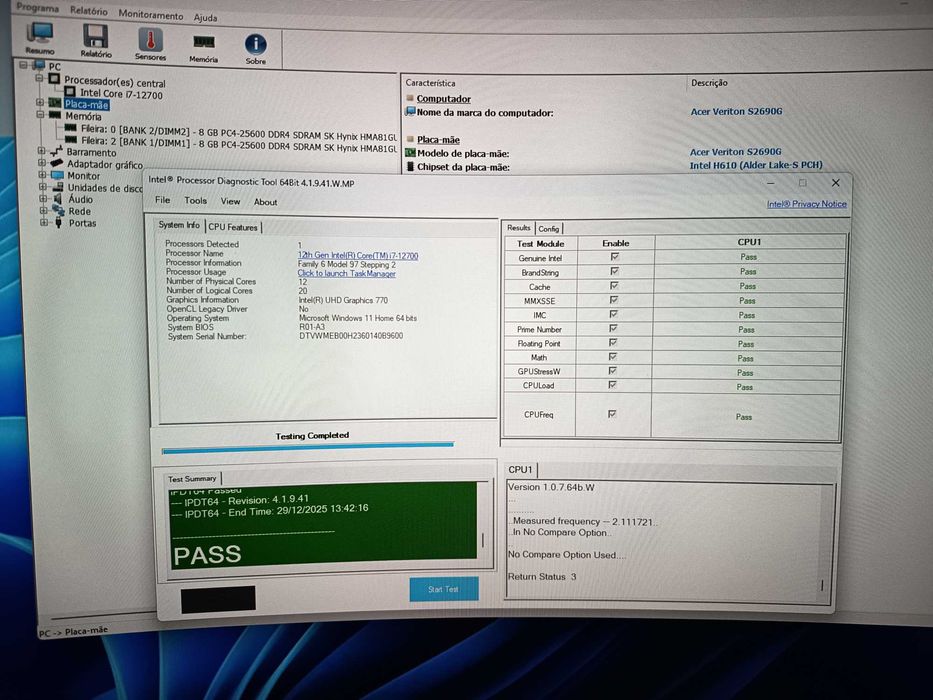Image resolution: width=933 pixels, height=700 pixels.
Task: Open the About menu in Intel Diagnostic Tool
Action: pyautogui.click(x=265, y=202)
